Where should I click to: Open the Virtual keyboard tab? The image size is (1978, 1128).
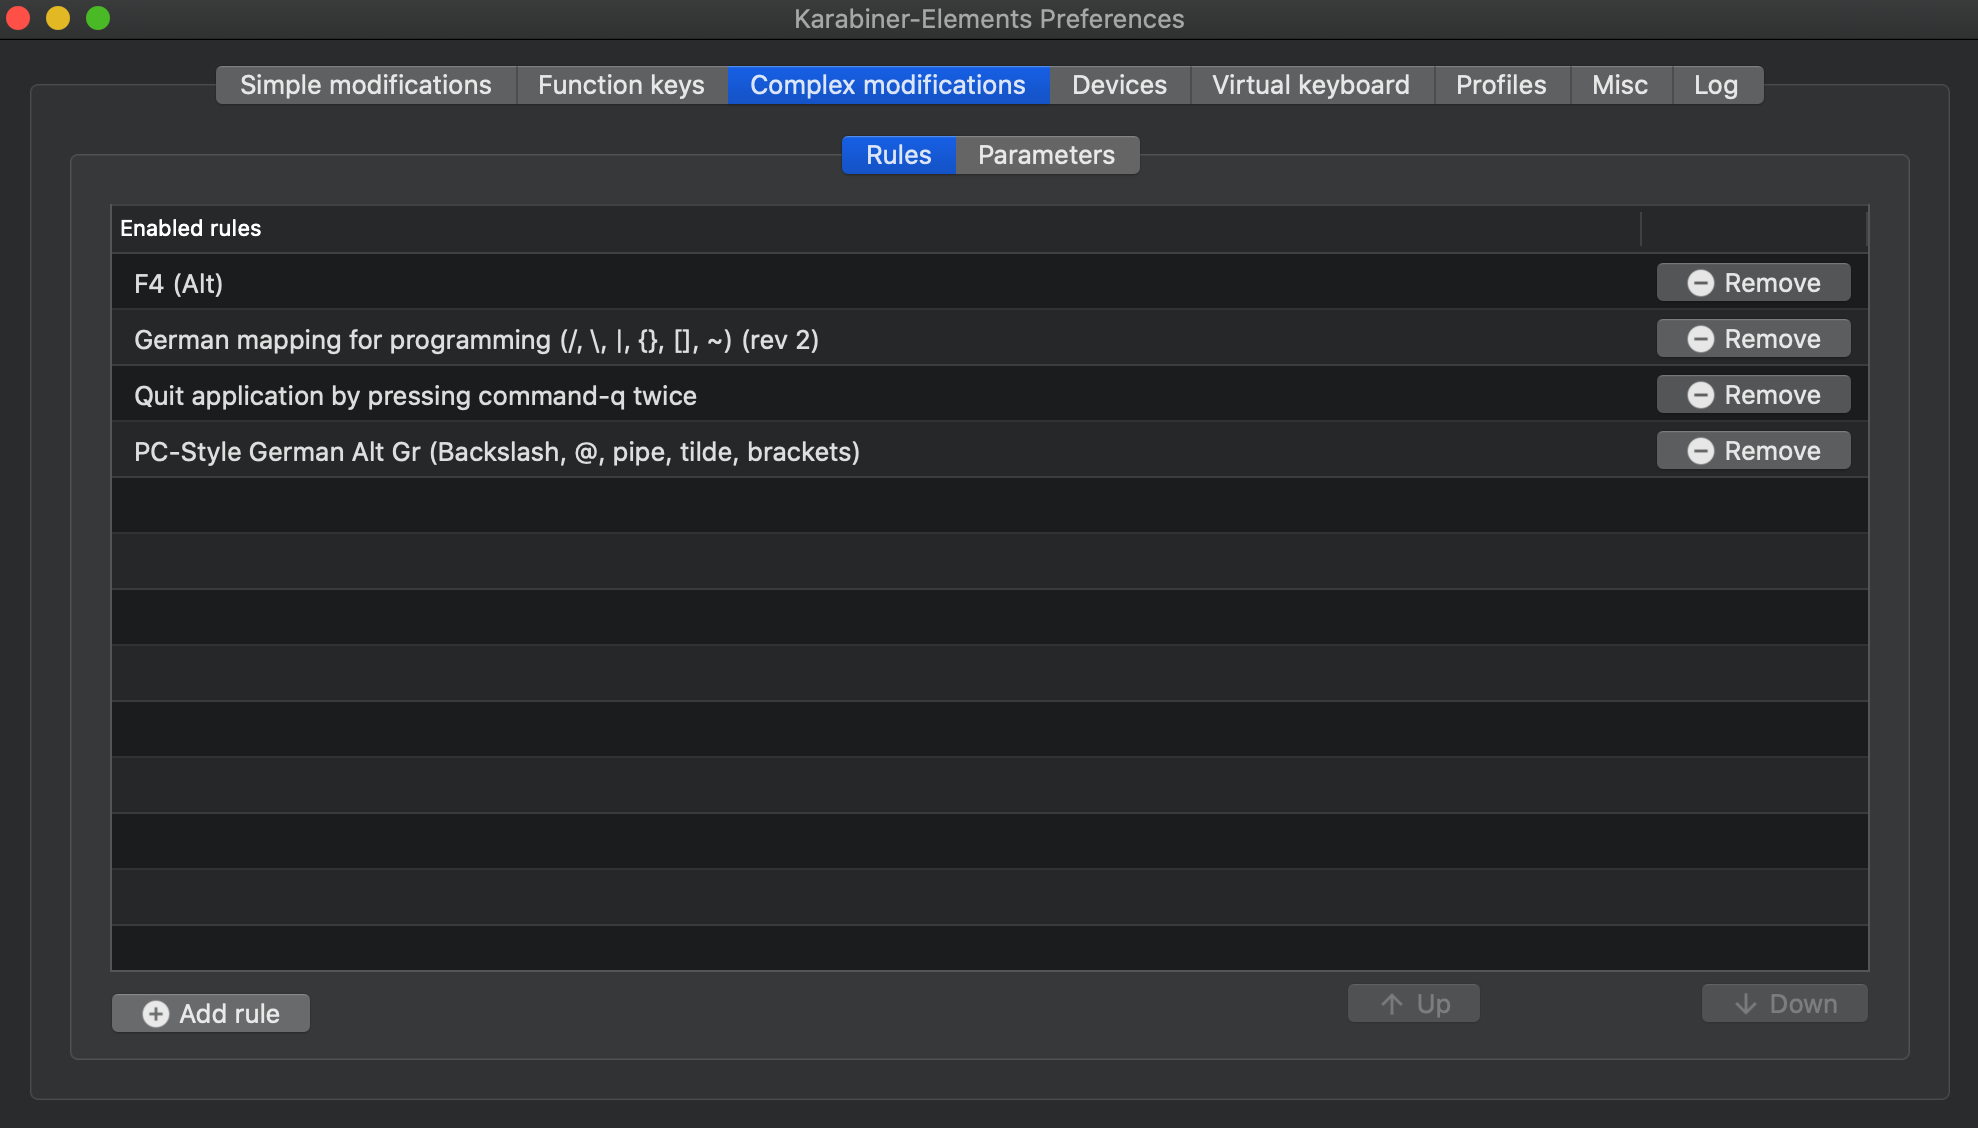click(1311, 84)
